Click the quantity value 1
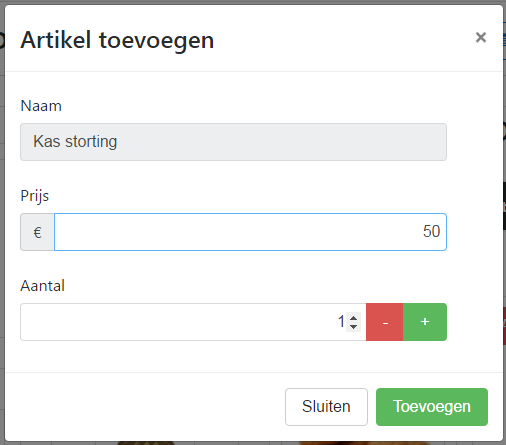Screen dimensions: 506x445 (x=341, y=322)
